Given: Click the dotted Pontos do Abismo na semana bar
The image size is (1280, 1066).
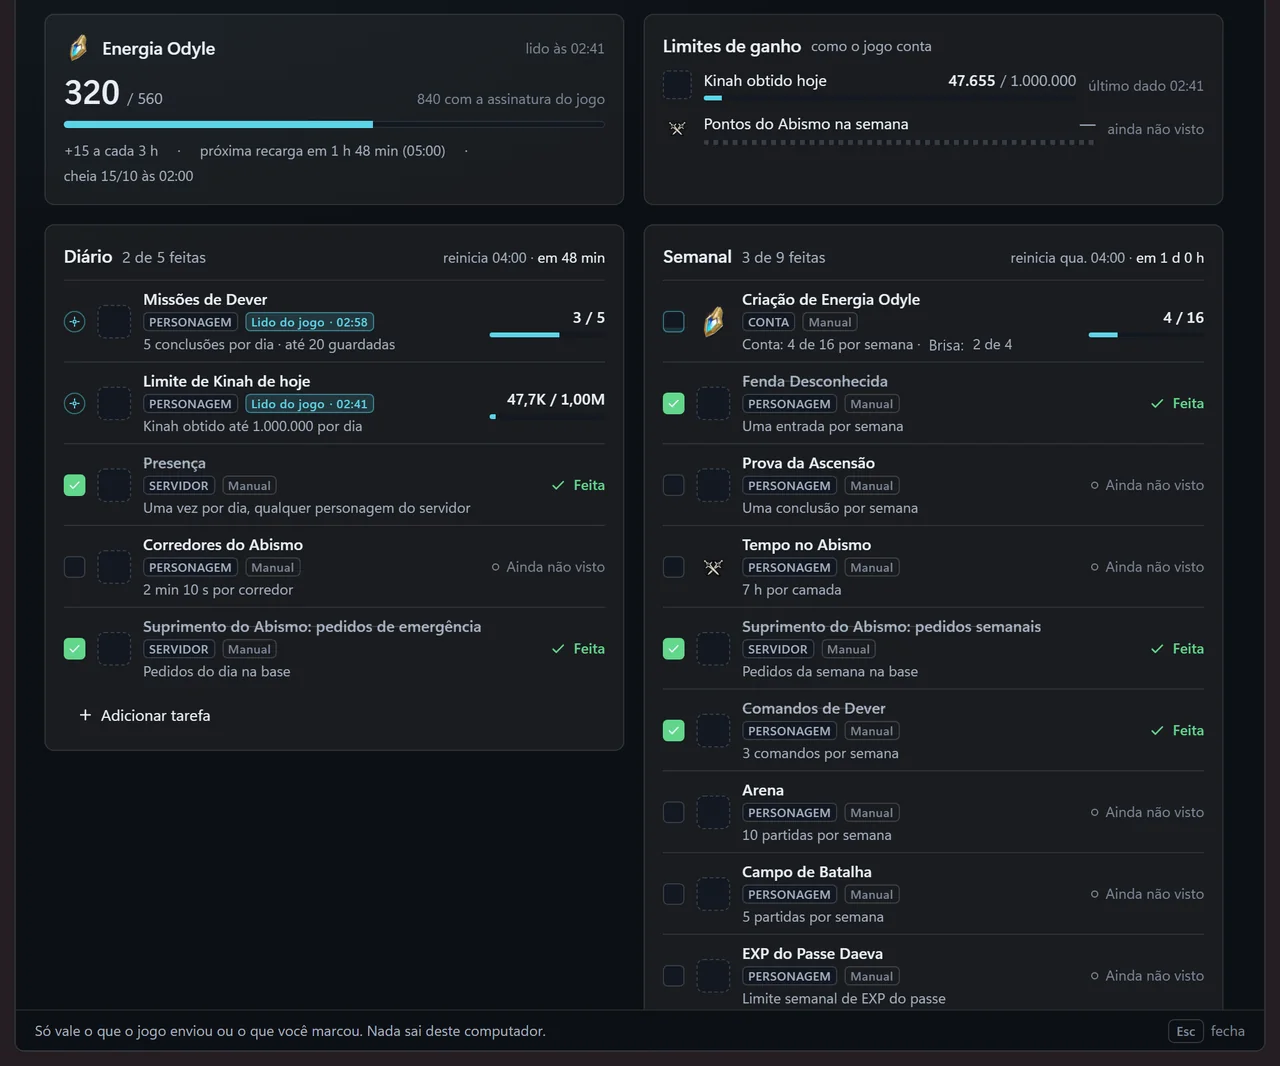Looking at the screenshot, I should [x=898, y=142].
